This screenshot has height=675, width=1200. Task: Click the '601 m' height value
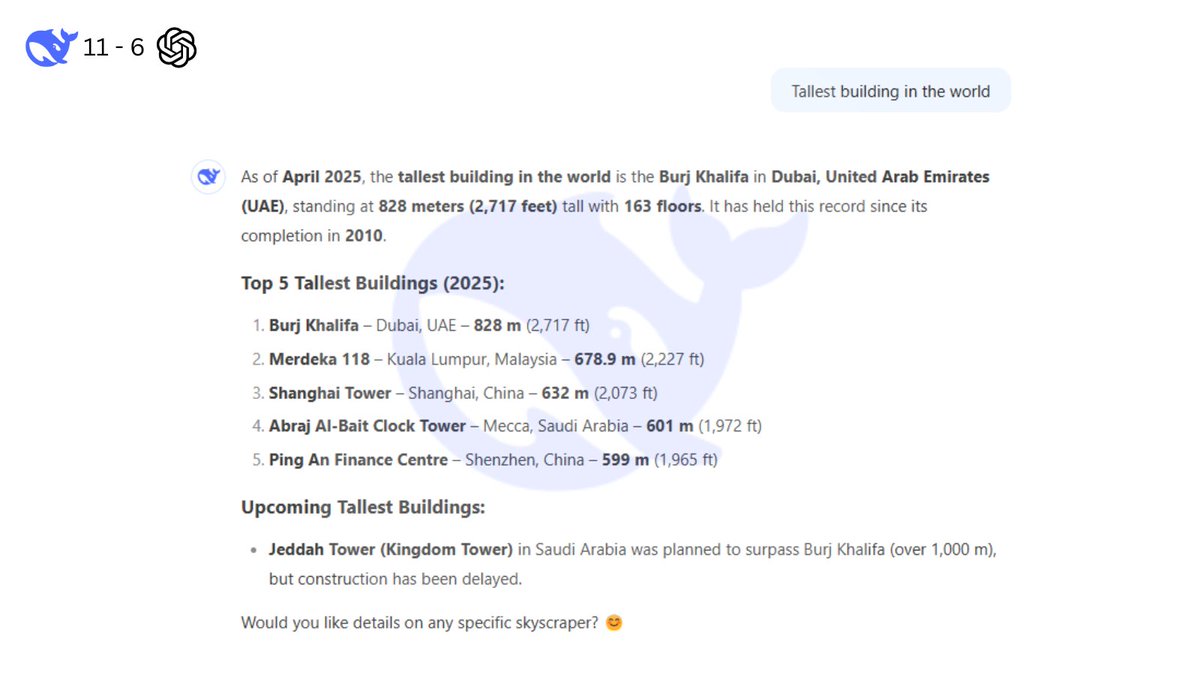pyautogui.click(x=670, y=426)
